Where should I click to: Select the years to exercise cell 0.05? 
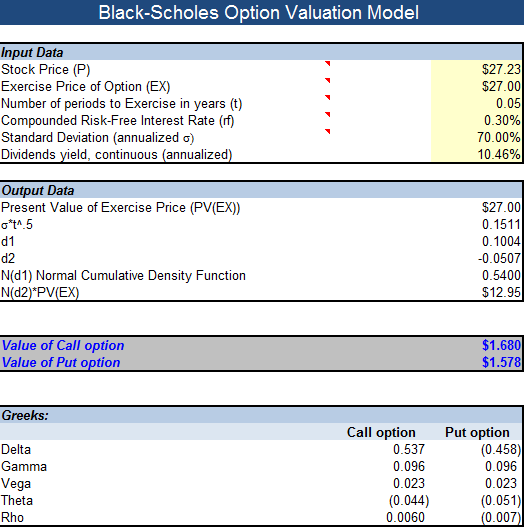click(x=476, y=104)
